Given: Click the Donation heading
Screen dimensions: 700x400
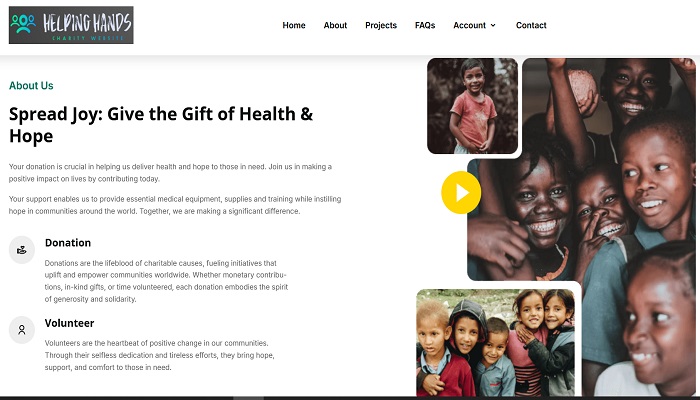Looking at the screenshot, I should point(68,243).
